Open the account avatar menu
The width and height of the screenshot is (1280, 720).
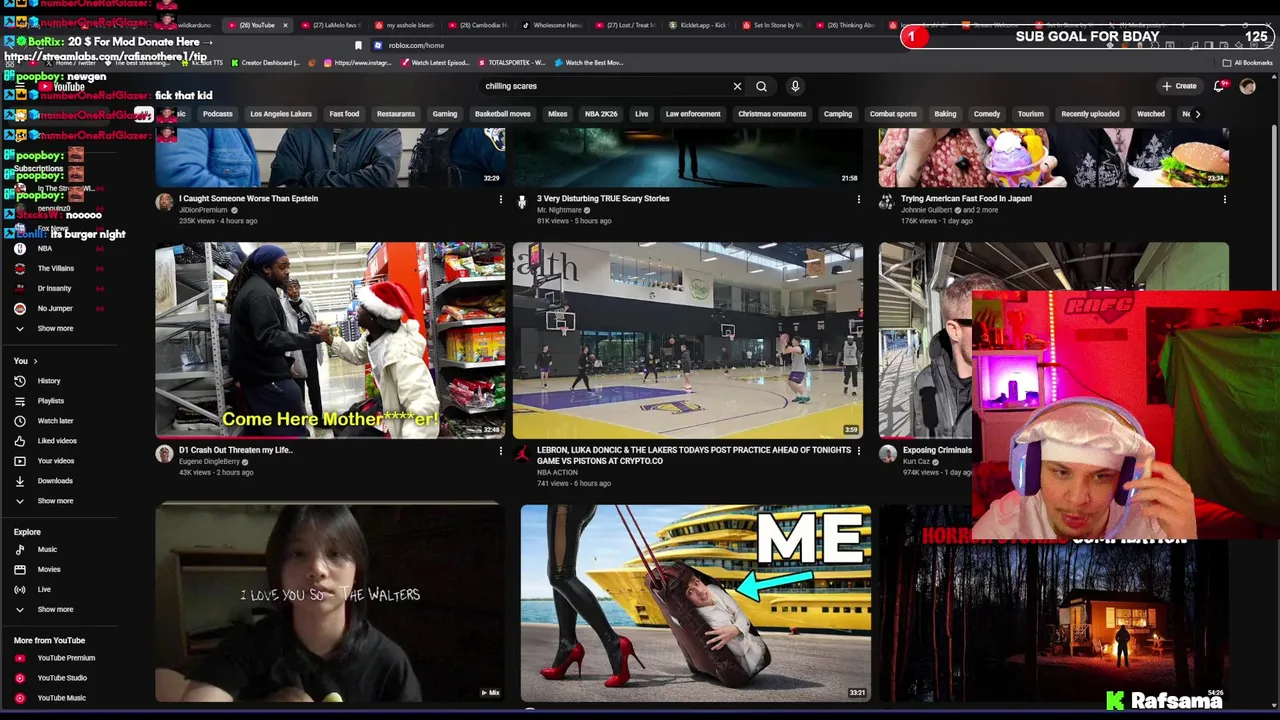point(1247,86)
